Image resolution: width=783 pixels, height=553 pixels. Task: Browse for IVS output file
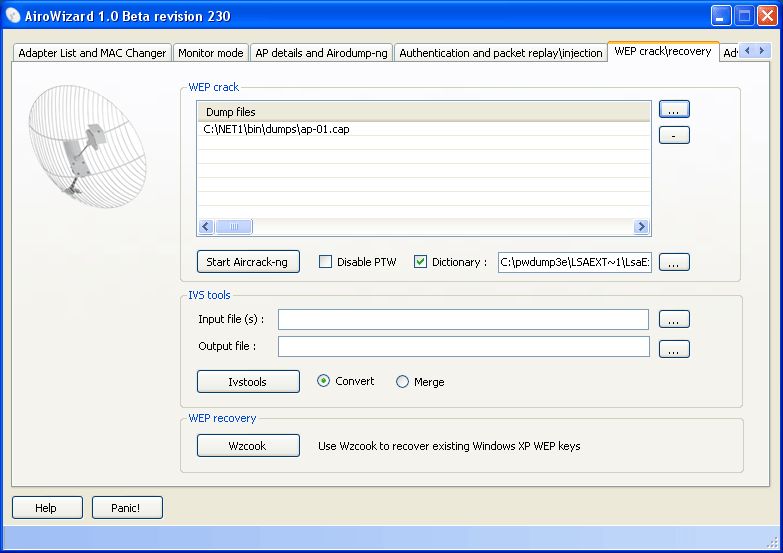pos(674,349)
